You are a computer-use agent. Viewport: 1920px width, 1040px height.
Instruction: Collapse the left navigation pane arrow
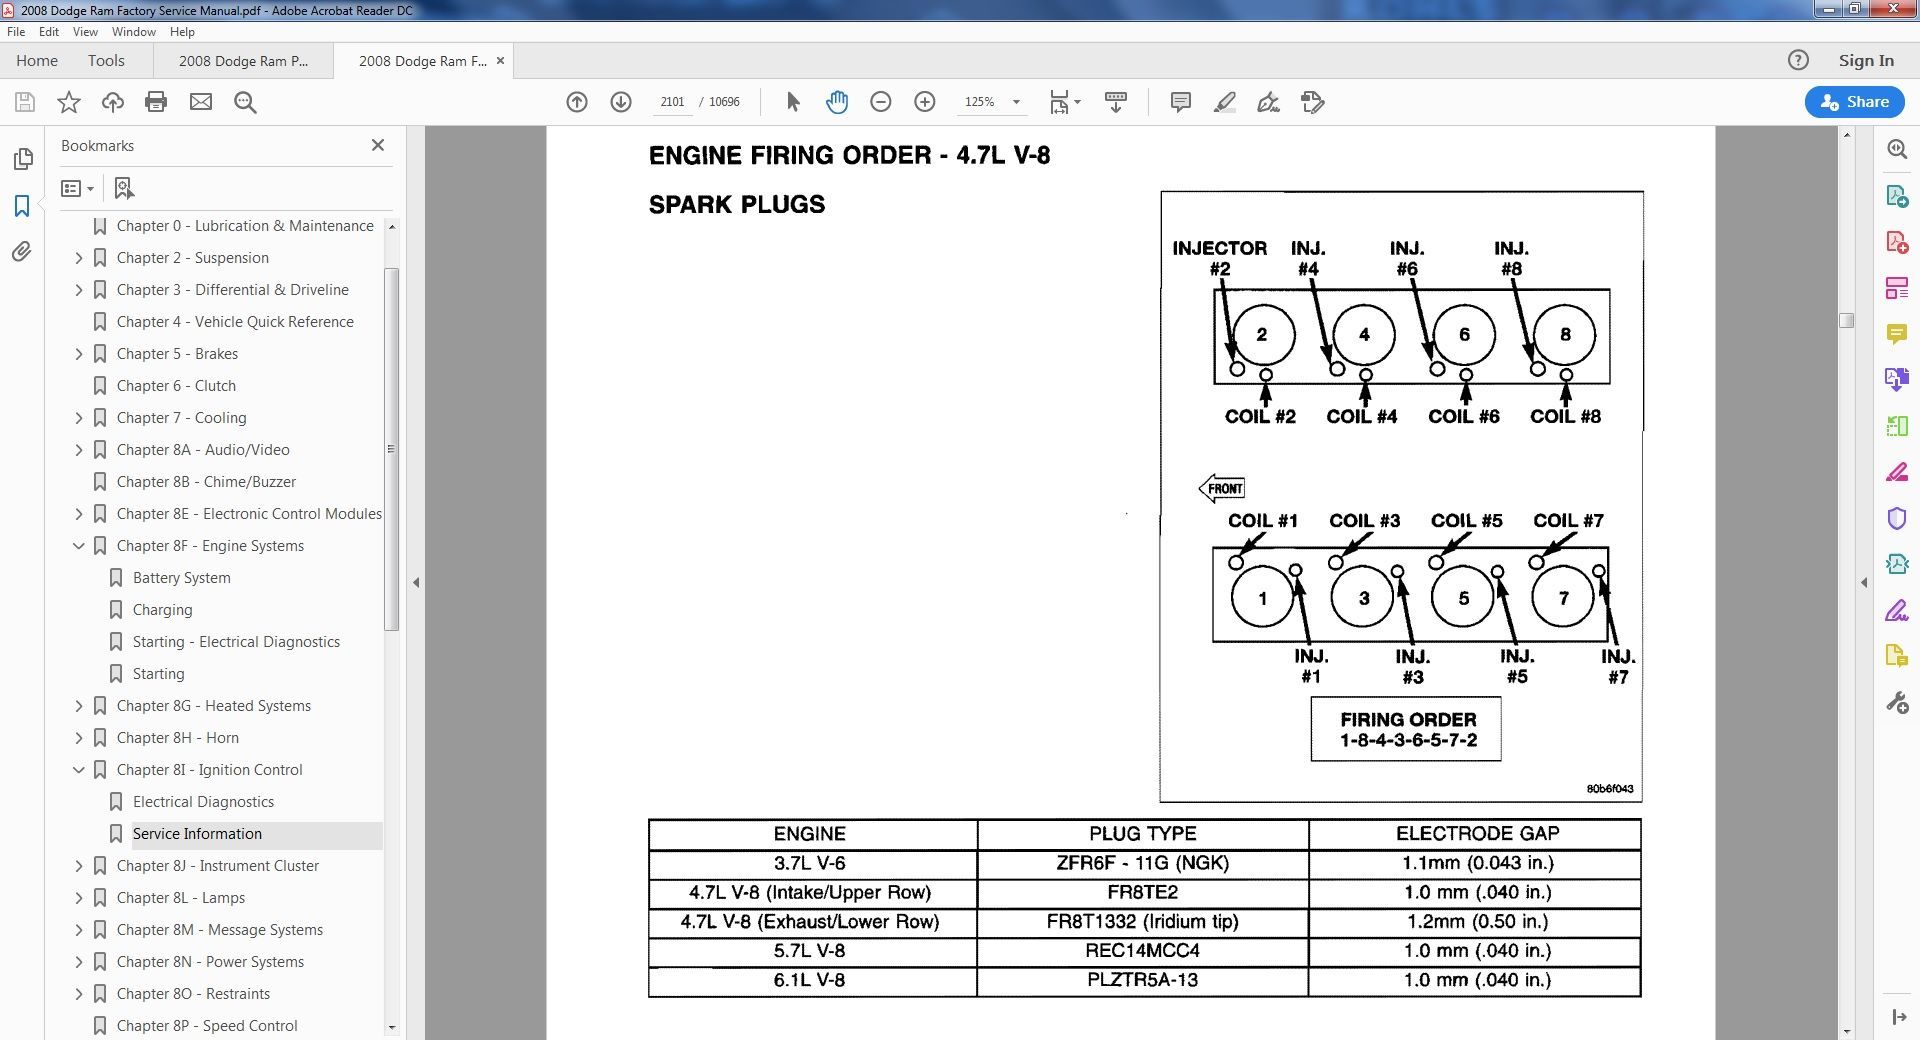point(416,582)
